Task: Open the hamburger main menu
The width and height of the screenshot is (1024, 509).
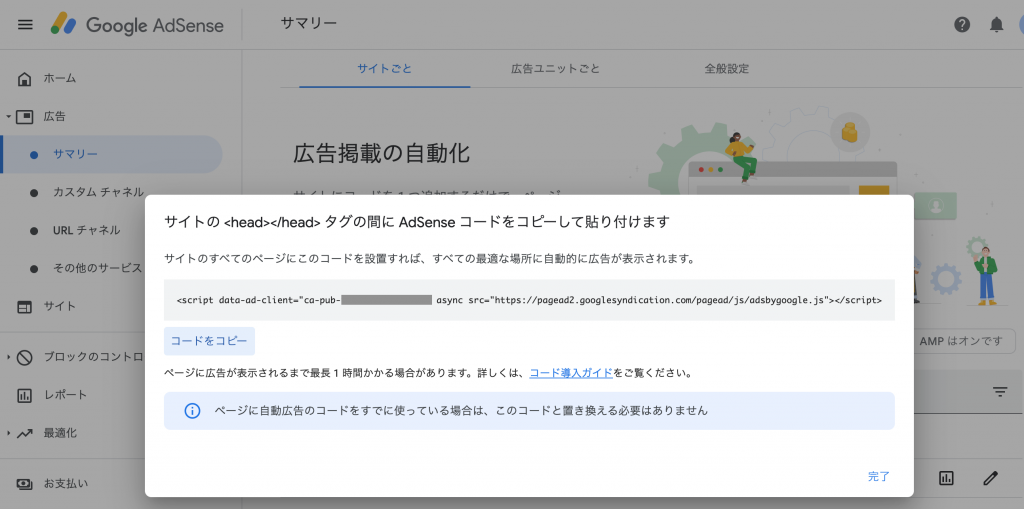Action: tap(25, 25)
